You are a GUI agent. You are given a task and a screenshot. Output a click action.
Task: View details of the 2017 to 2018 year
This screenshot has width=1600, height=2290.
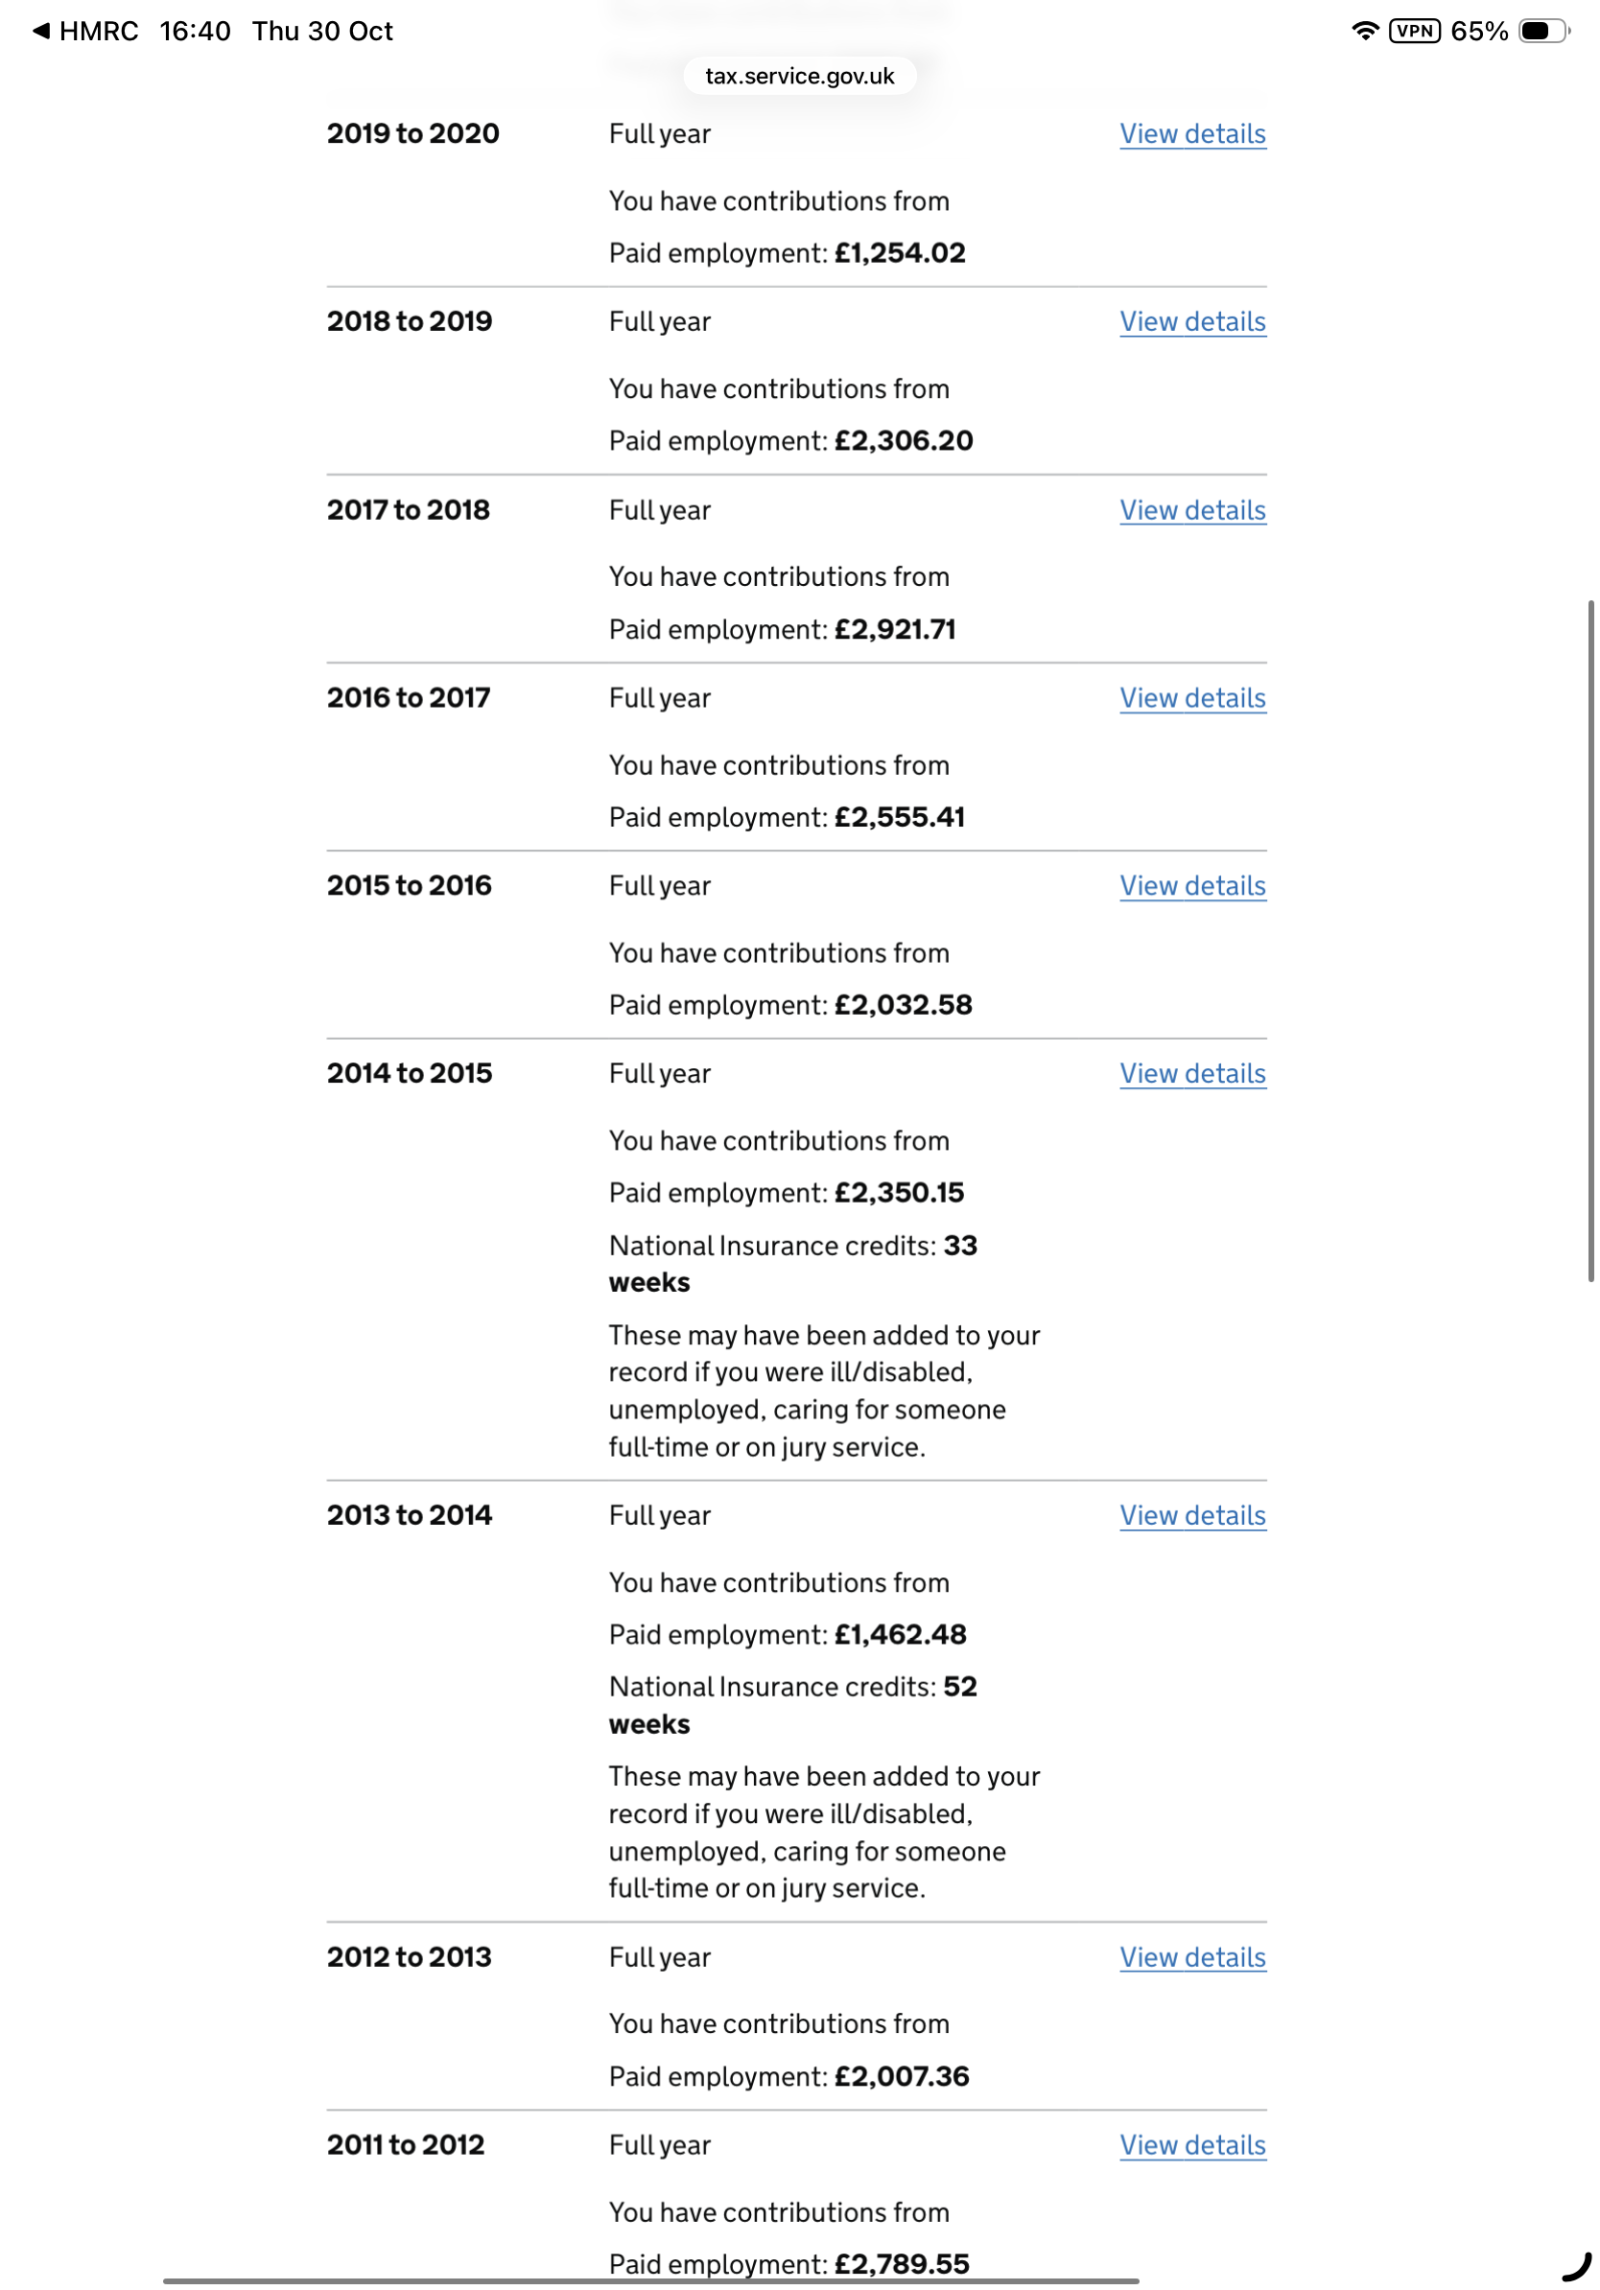1192,510
